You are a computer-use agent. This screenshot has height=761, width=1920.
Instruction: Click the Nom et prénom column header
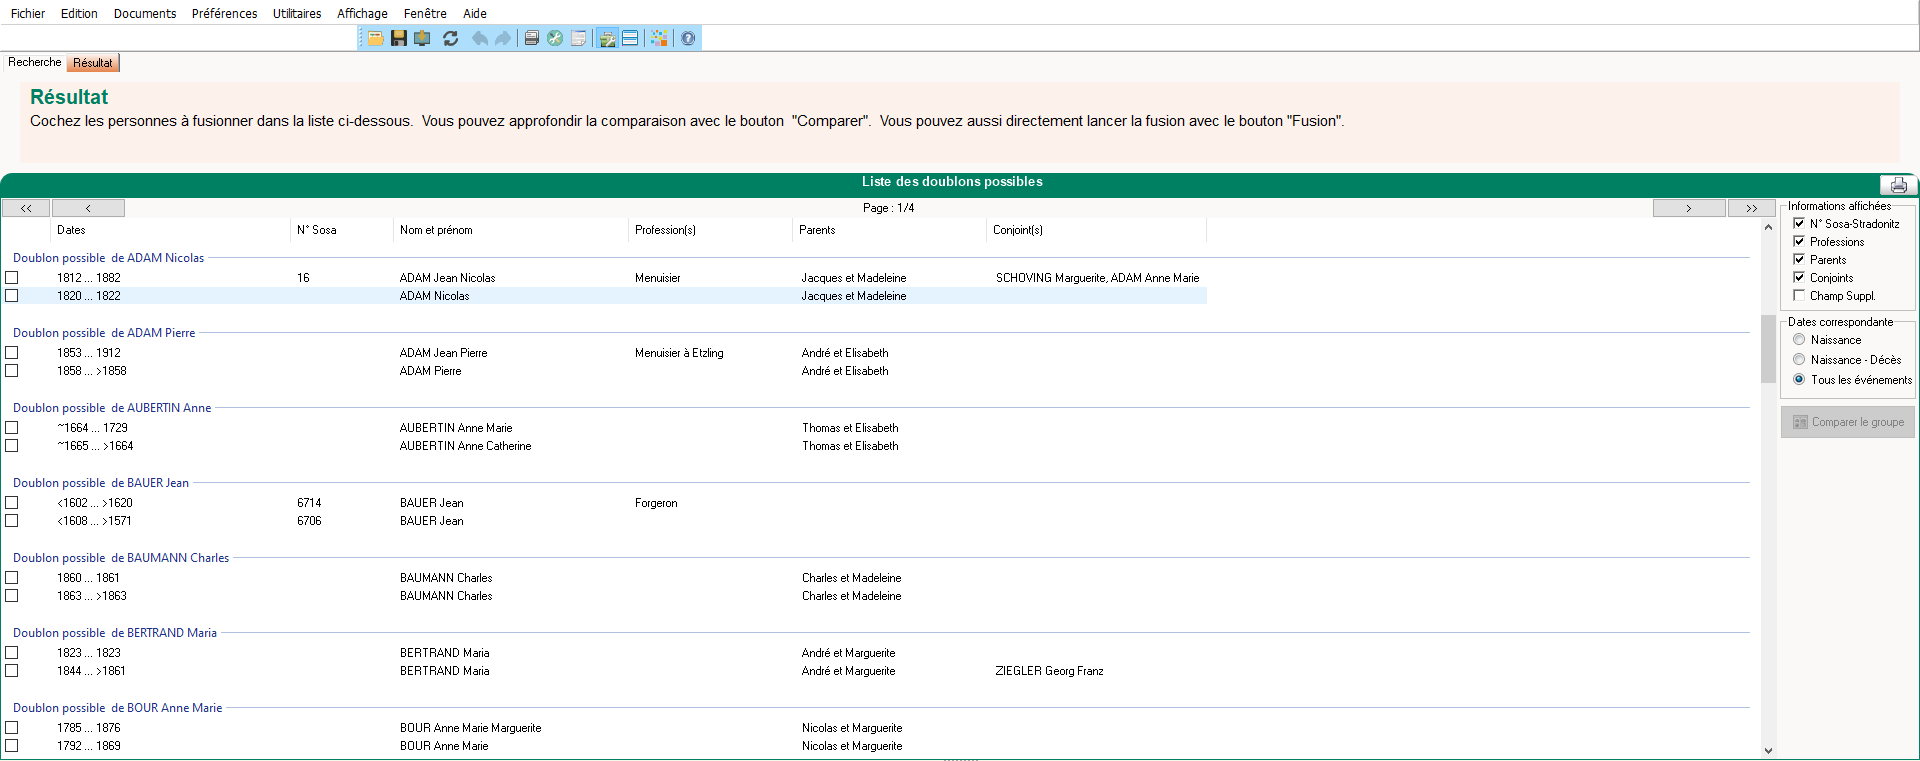510,230
